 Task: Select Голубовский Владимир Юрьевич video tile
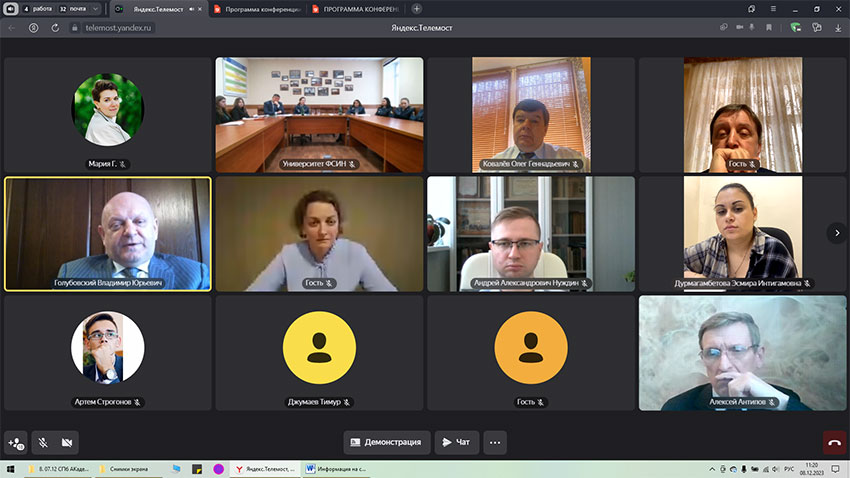point(108,234)
